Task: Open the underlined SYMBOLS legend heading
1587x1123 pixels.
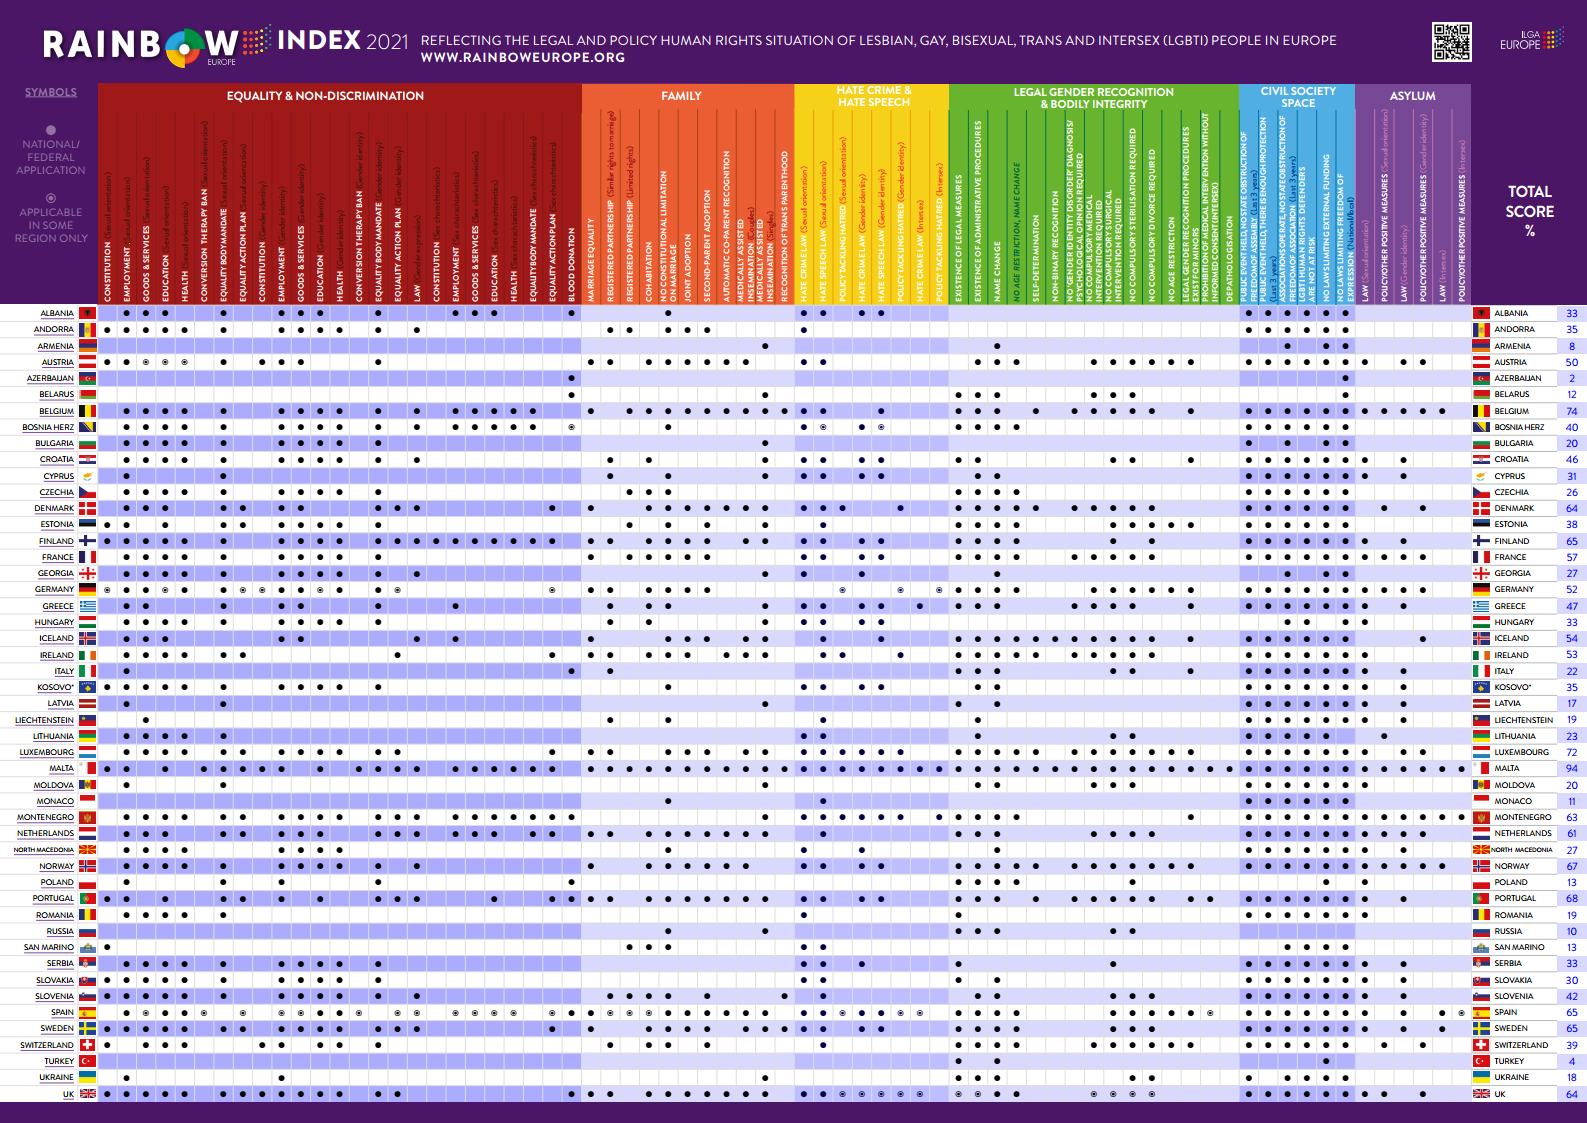Action: [51, 92]
